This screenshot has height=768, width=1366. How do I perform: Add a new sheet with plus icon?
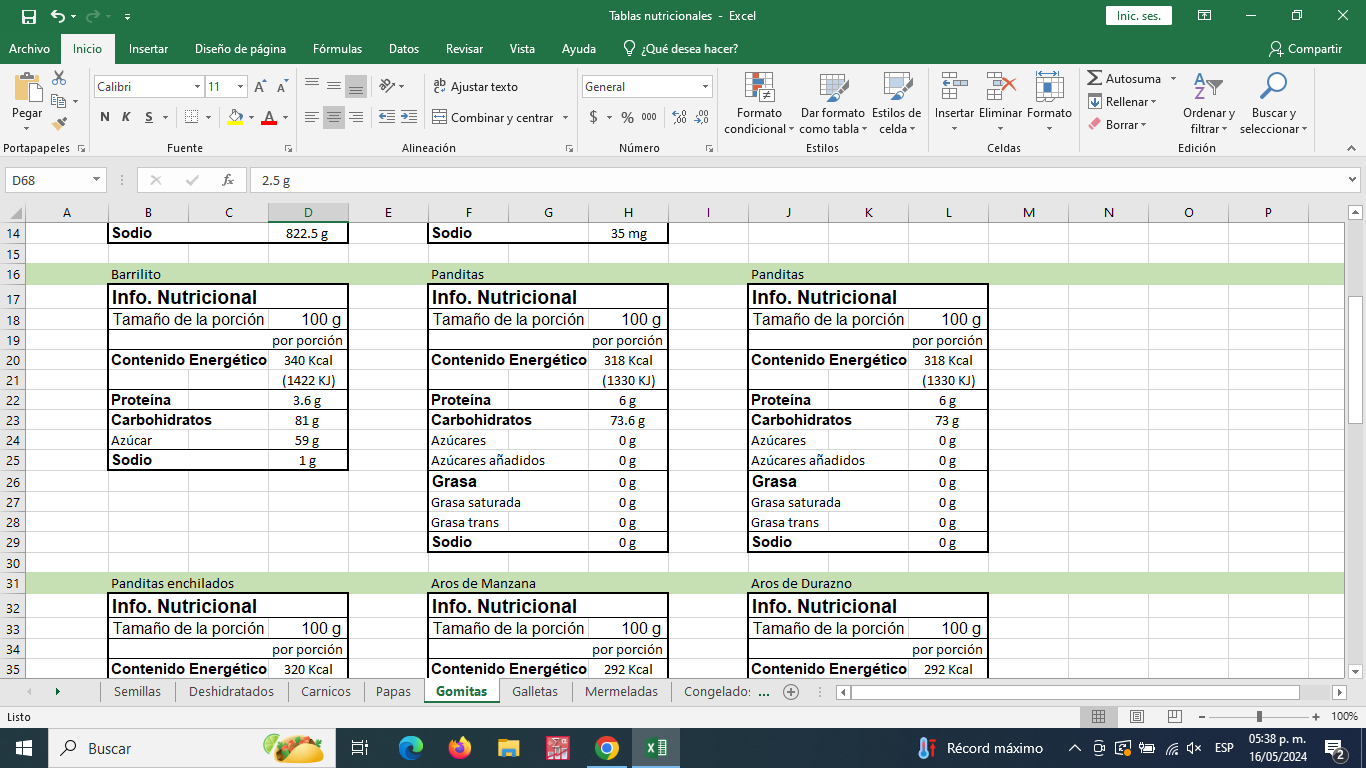[x=791, y=691]
